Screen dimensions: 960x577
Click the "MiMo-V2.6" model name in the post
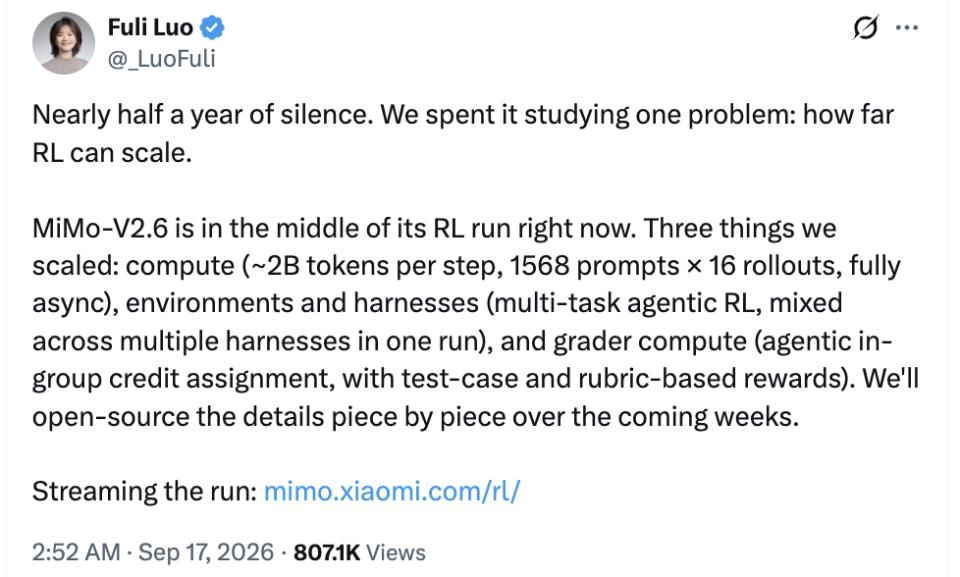(100, 228)
